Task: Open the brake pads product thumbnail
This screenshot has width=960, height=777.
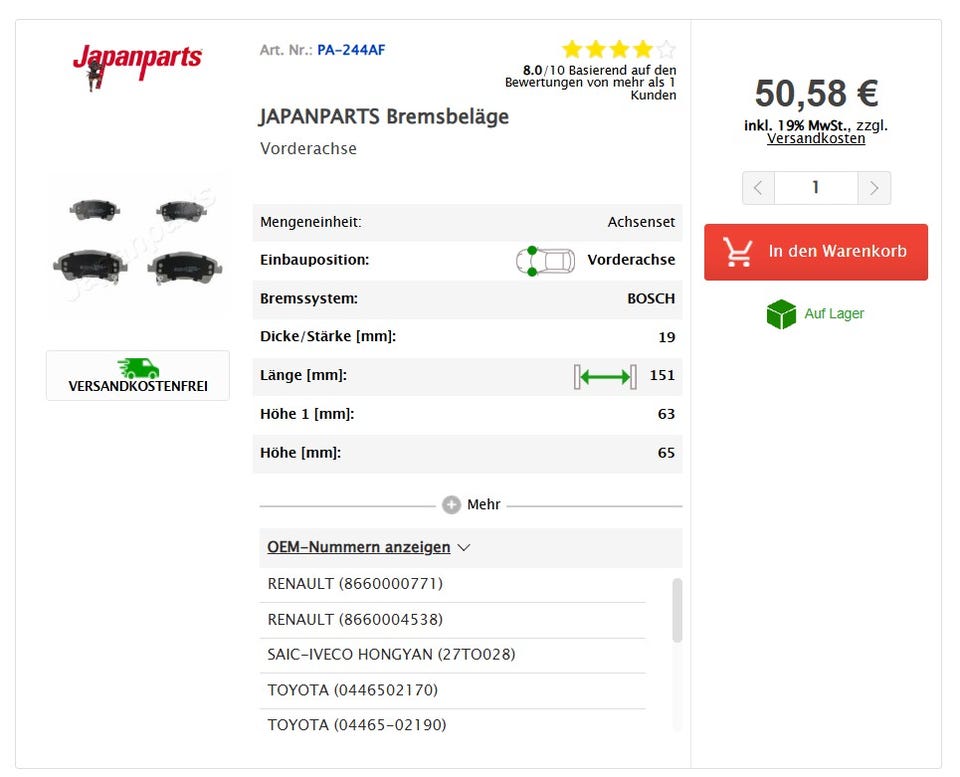Action: pyautogui.click(x=138, y=248)
